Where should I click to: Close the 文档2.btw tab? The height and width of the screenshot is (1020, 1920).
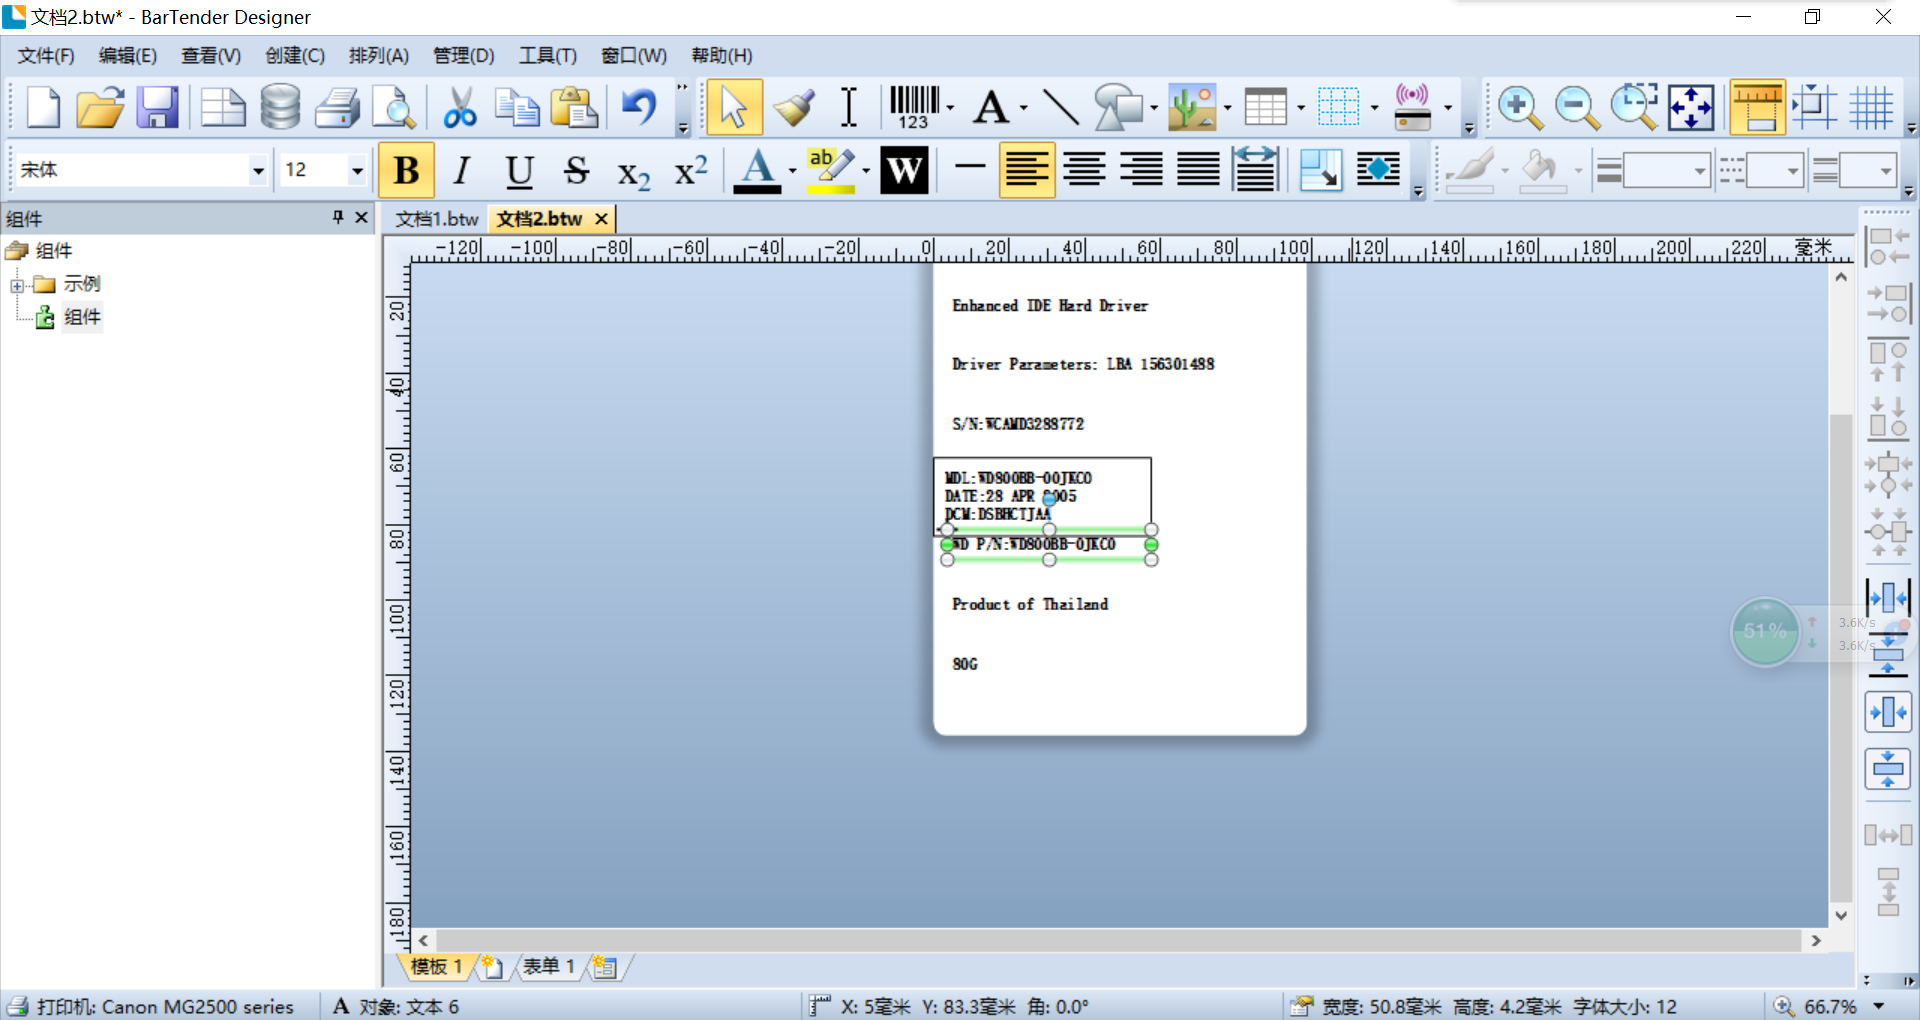click(601, 219)
